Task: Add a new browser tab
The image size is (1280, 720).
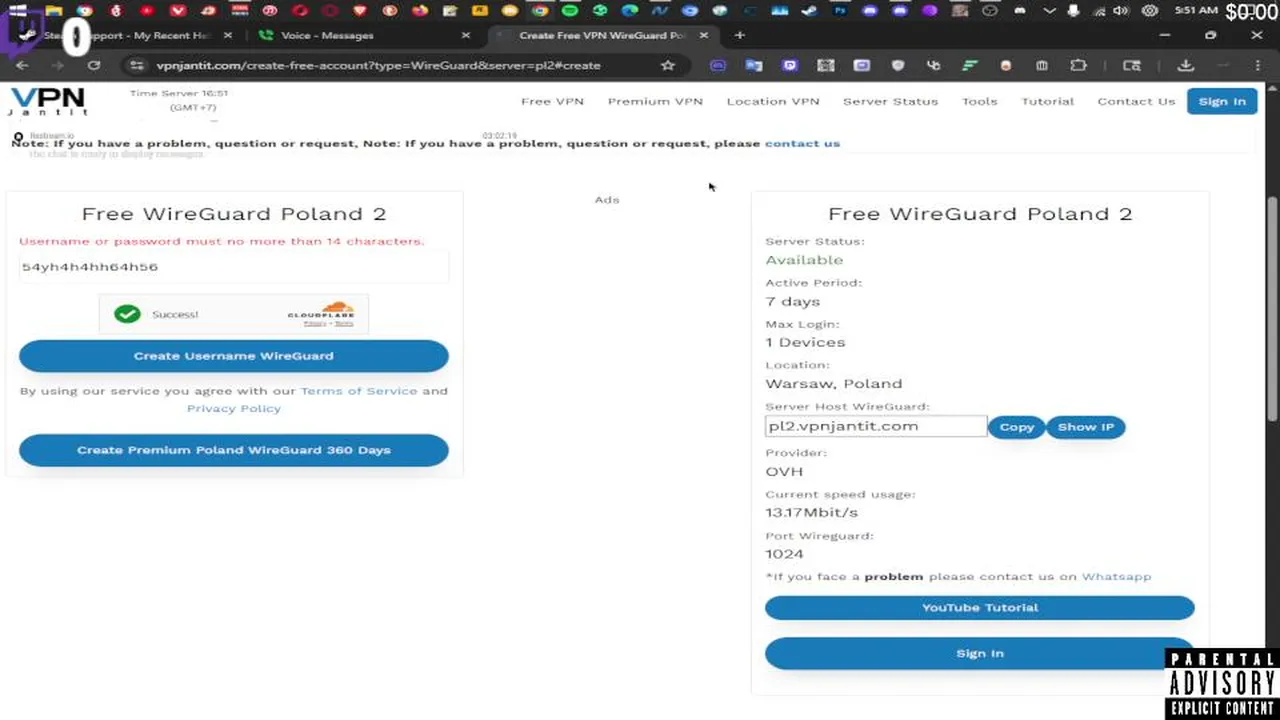Action: 739,35
